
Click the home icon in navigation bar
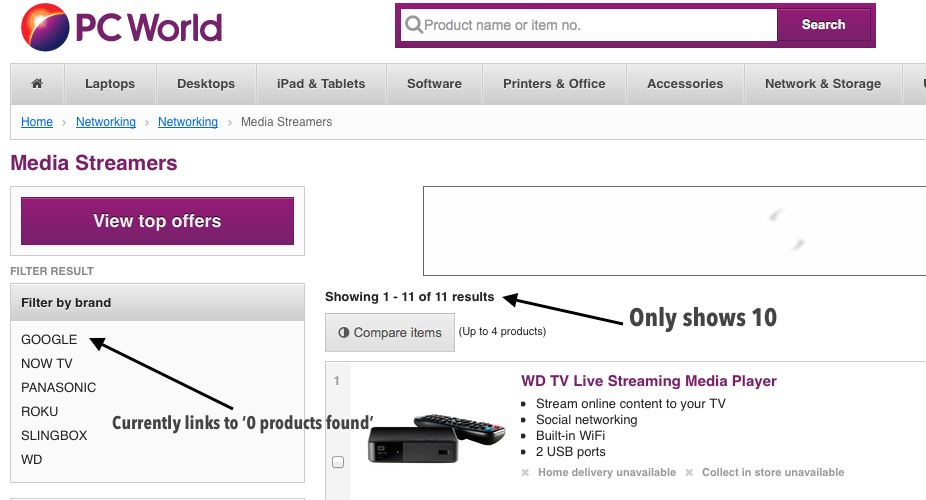[x=37, y=84]
